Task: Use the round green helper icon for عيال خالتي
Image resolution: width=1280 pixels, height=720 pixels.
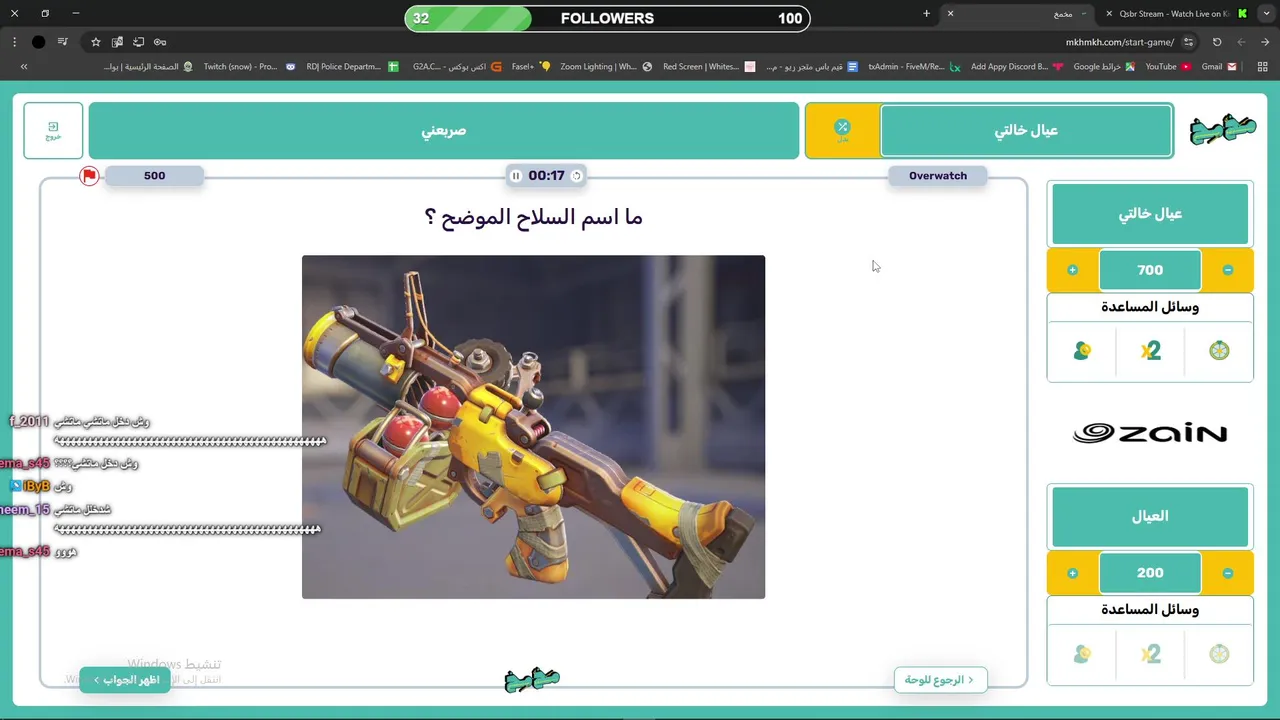Action: pyautogui.click(x=1219, y=351)
